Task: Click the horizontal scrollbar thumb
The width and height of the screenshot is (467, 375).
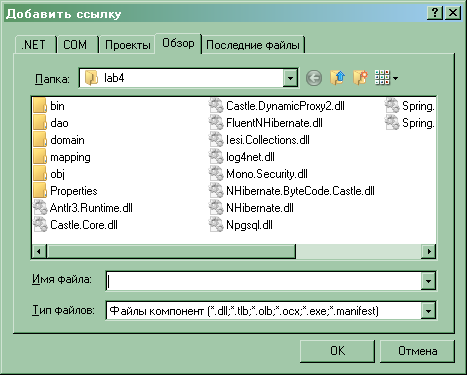Action: pyautogui.click(x=171, y=251)
